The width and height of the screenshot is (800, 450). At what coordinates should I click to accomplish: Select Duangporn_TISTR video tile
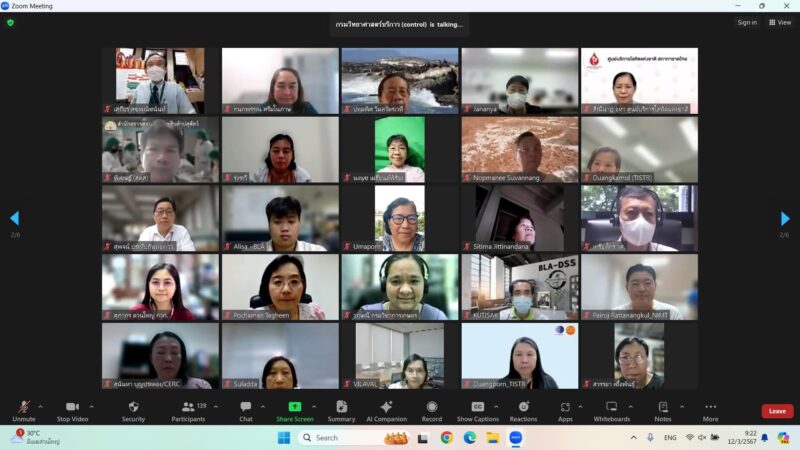pos(520,356)
